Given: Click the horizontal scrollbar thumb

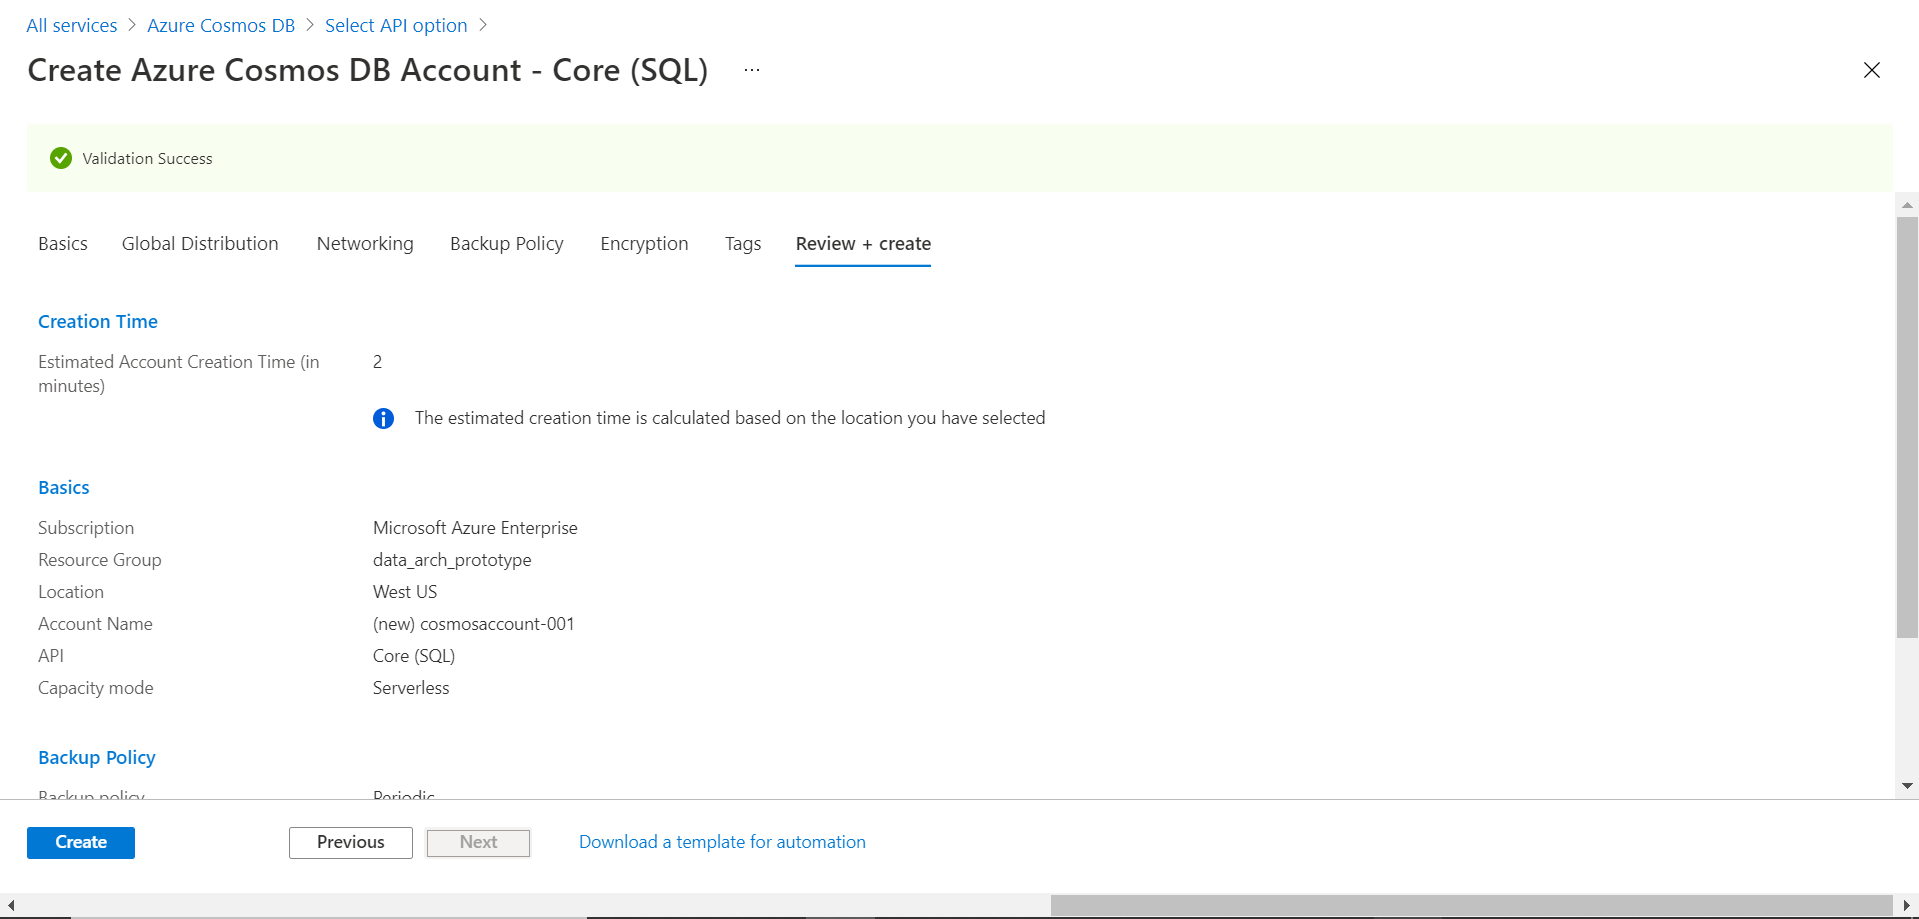Looking at the screenshot, I should [x=1470, y=906].
